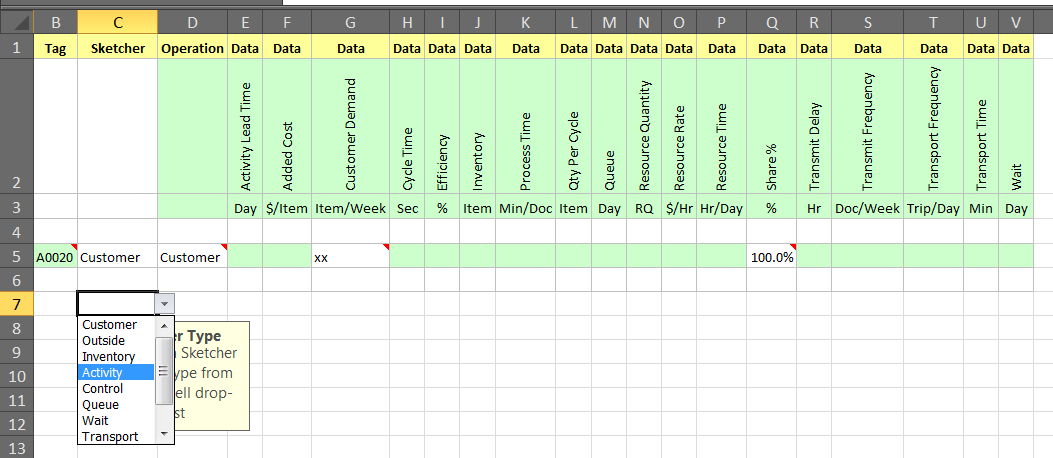Click the Customer cell in the Operation column

193,256
